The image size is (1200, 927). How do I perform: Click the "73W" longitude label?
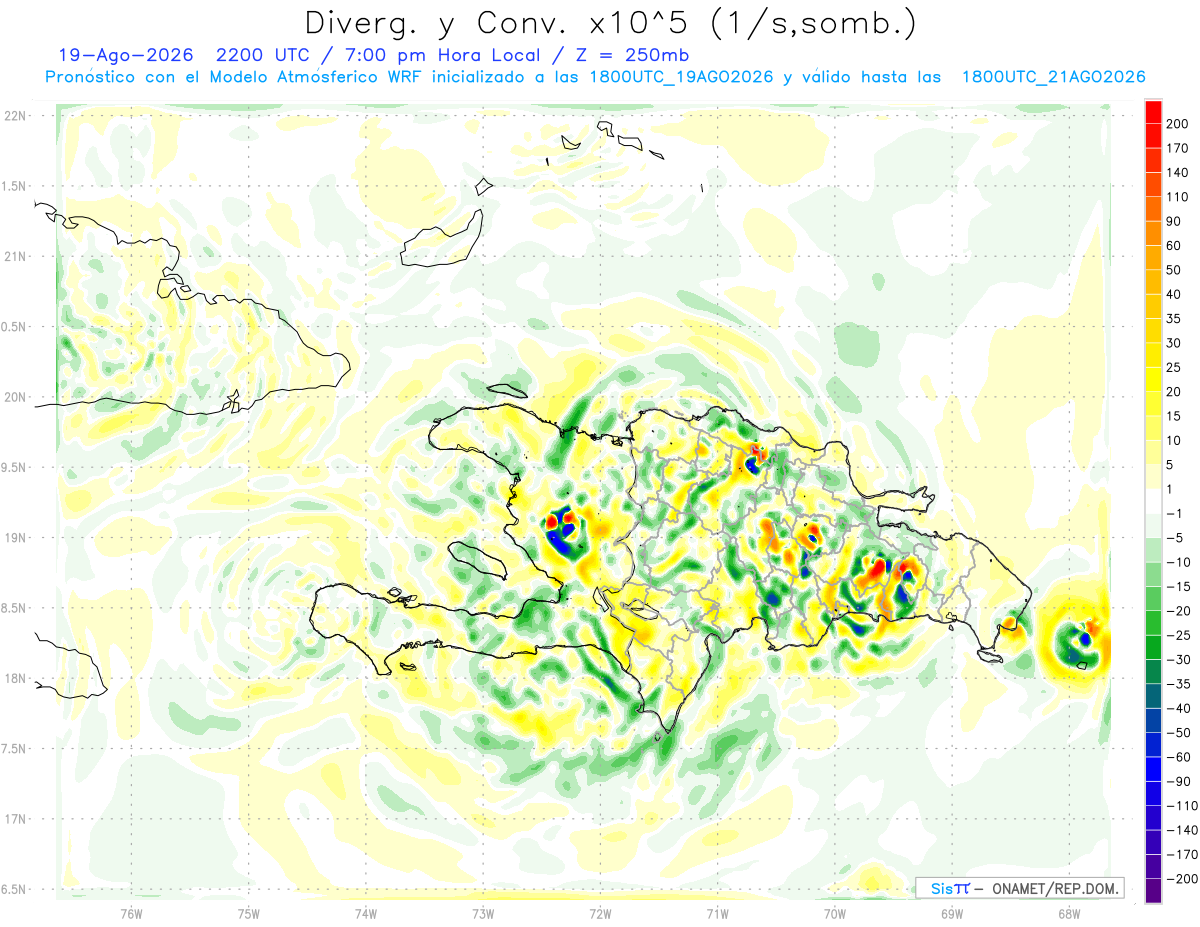pyautogui.click(x=483, y=913)
